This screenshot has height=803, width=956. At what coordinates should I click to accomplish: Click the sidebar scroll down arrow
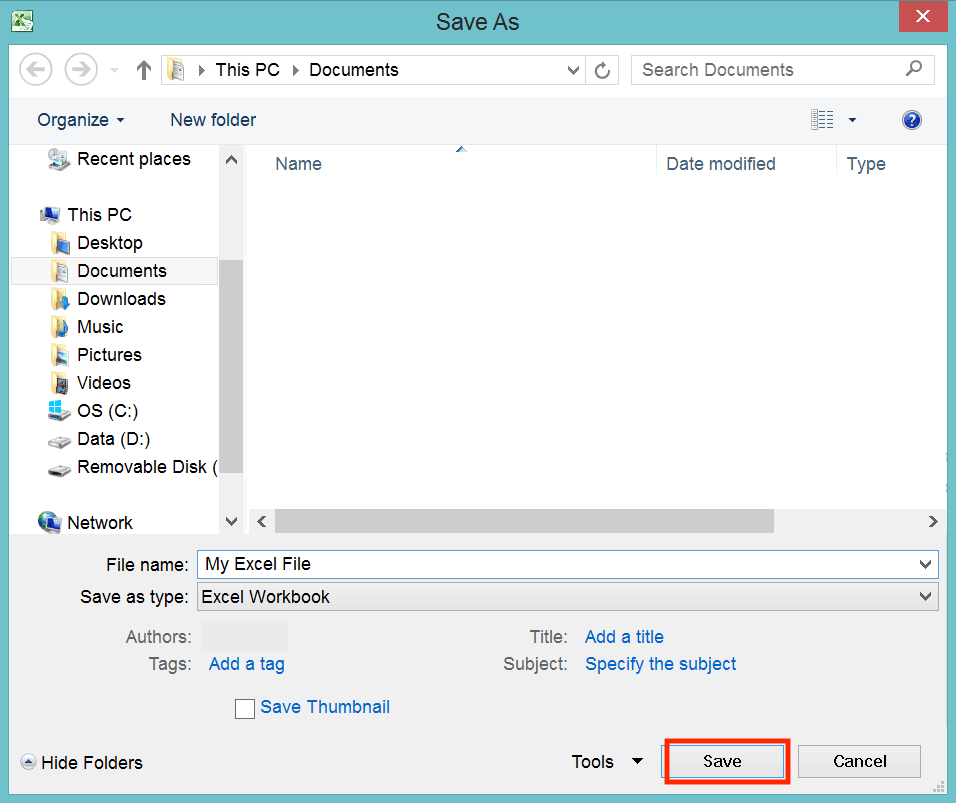pyautogui.click(x=231, y=521)
